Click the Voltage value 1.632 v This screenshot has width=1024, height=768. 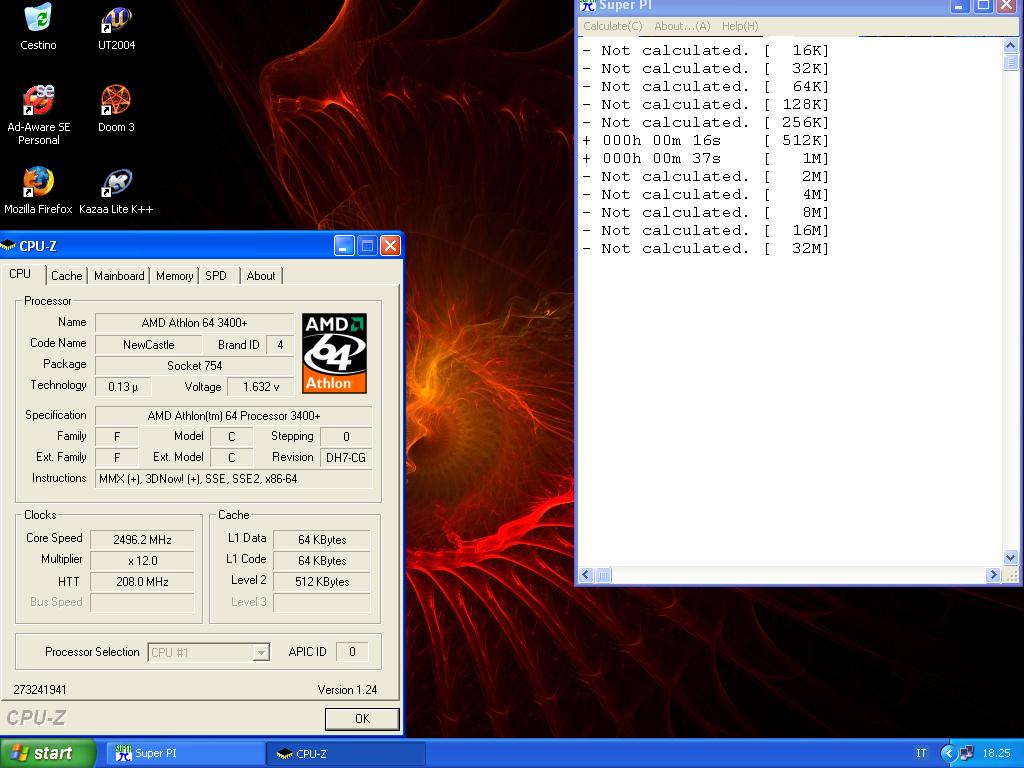(x=261, y=387)
